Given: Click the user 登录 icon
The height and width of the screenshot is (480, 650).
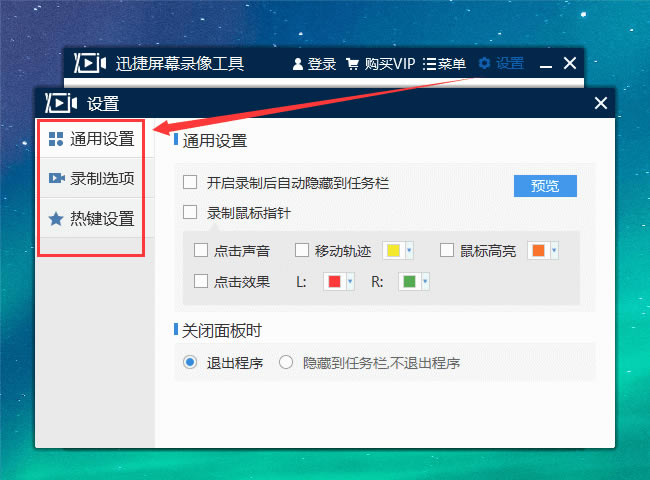Looking at the screenshot, I should (297, 64).
